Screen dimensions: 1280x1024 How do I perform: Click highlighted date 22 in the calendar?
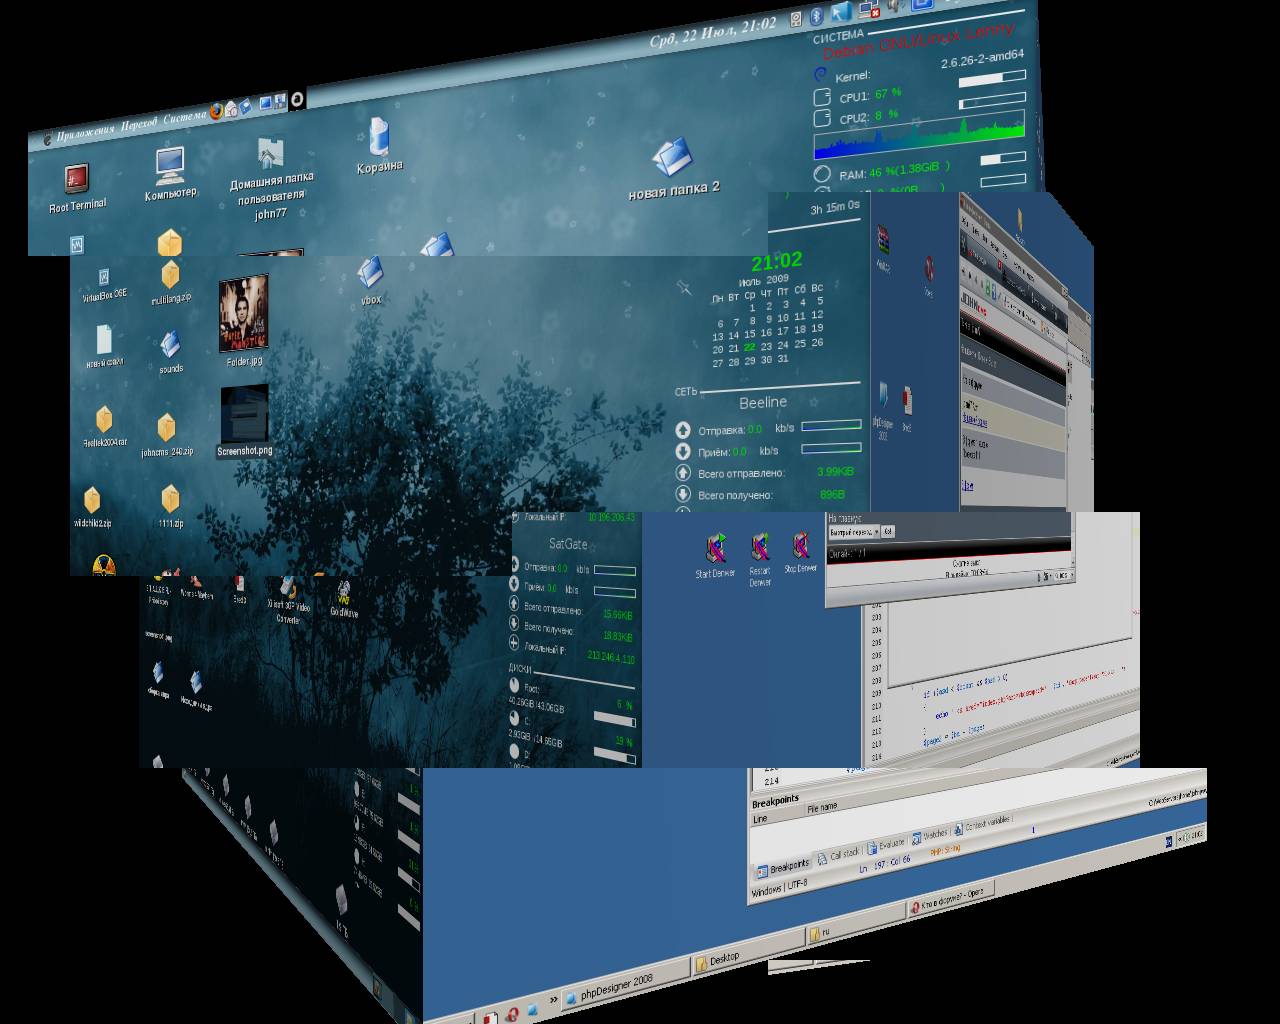point(750,347)
